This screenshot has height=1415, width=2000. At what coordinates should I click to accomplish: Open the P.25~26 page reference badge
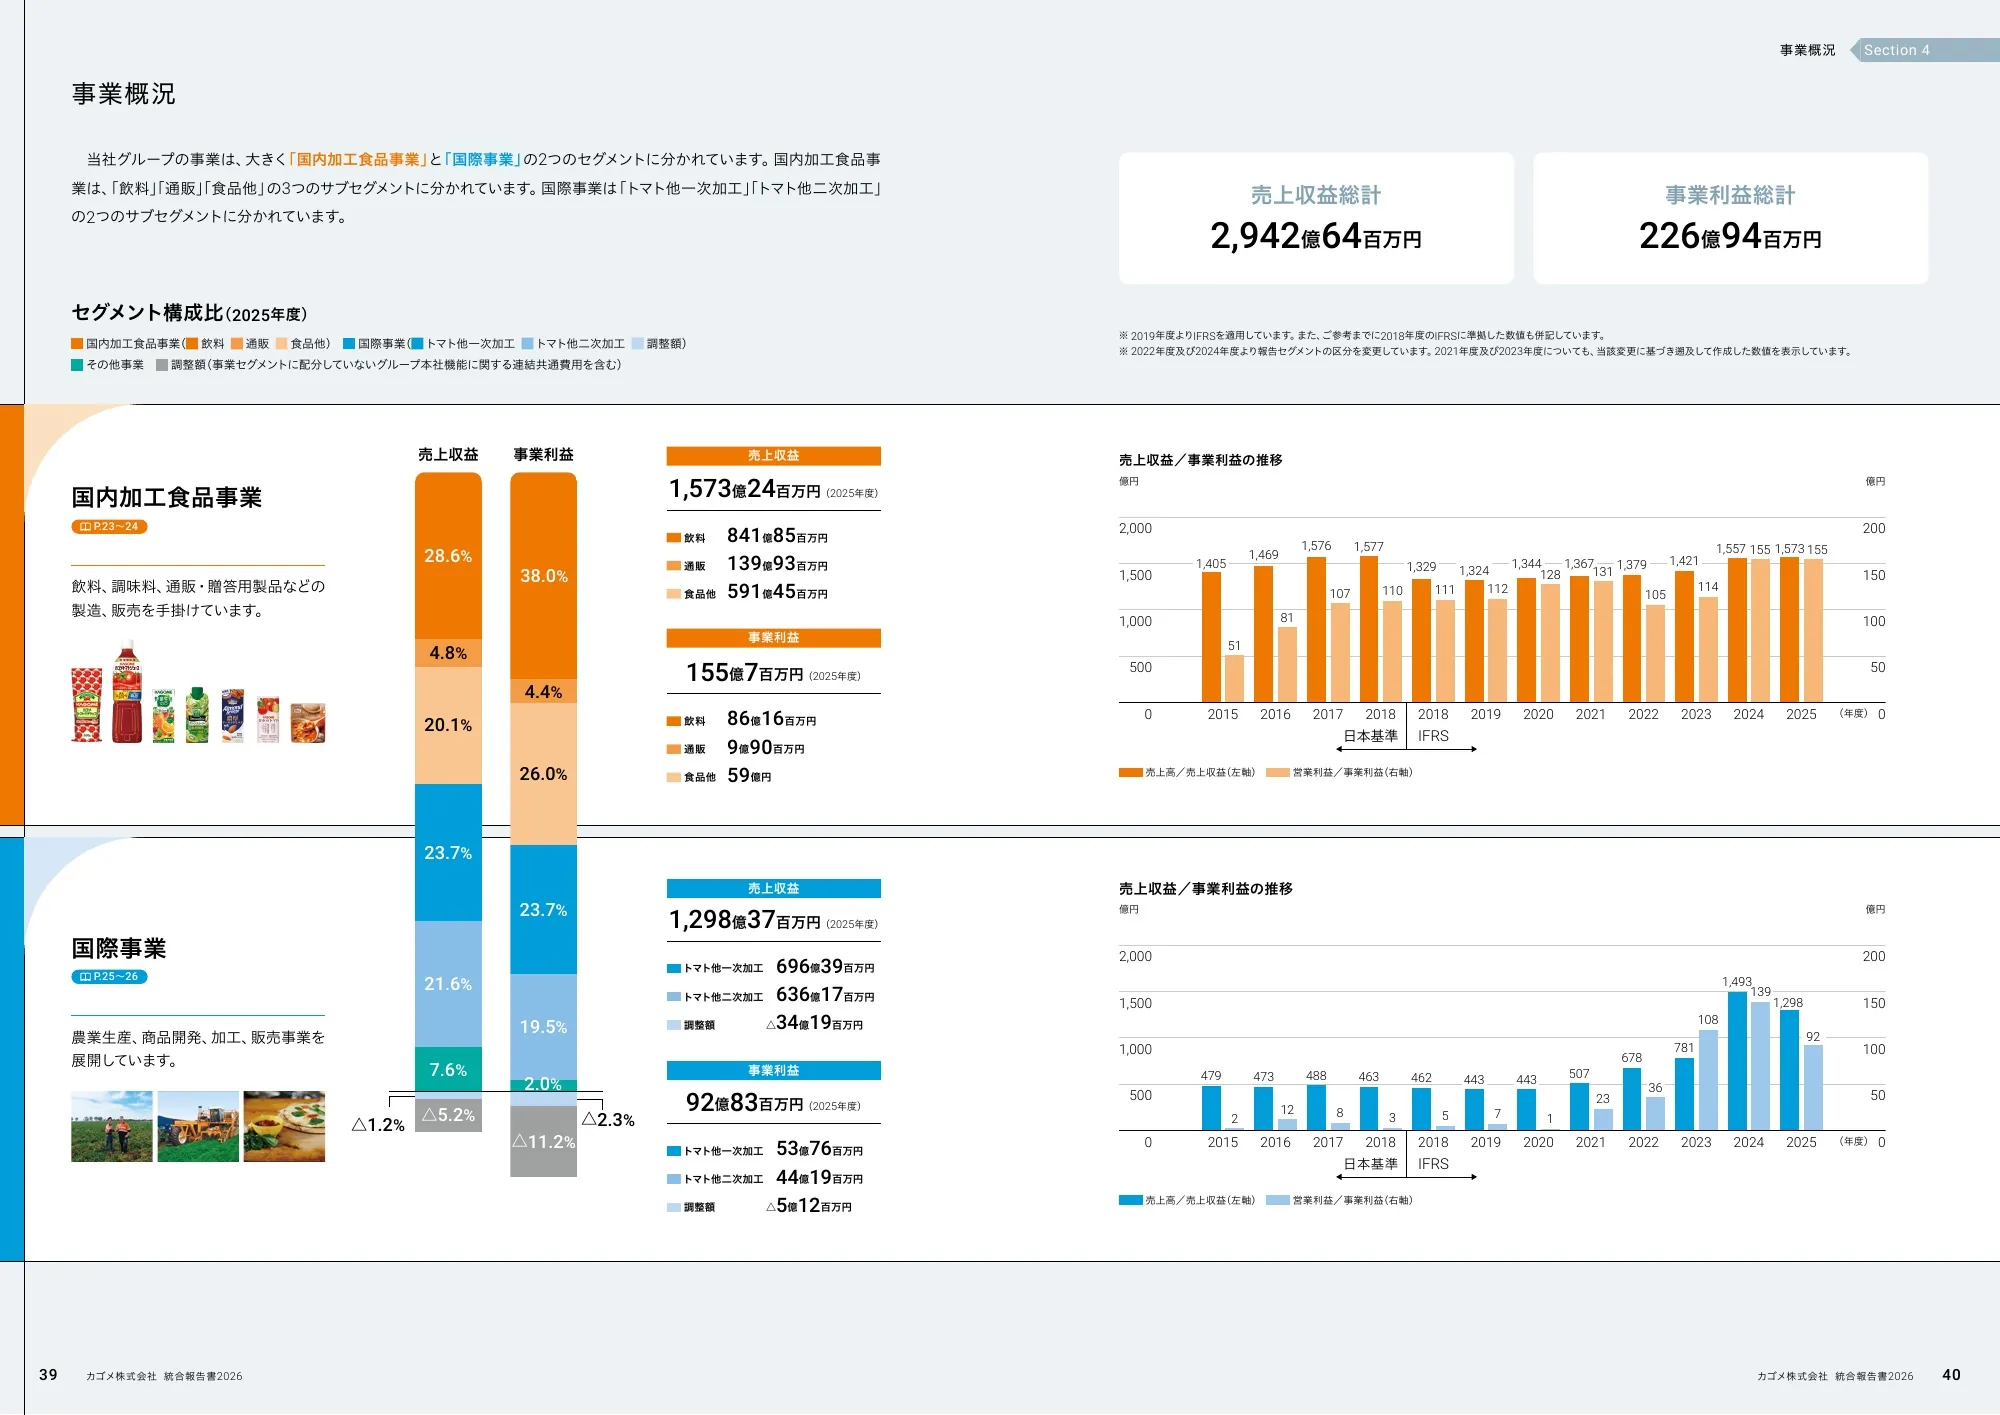tap(109, 976)
